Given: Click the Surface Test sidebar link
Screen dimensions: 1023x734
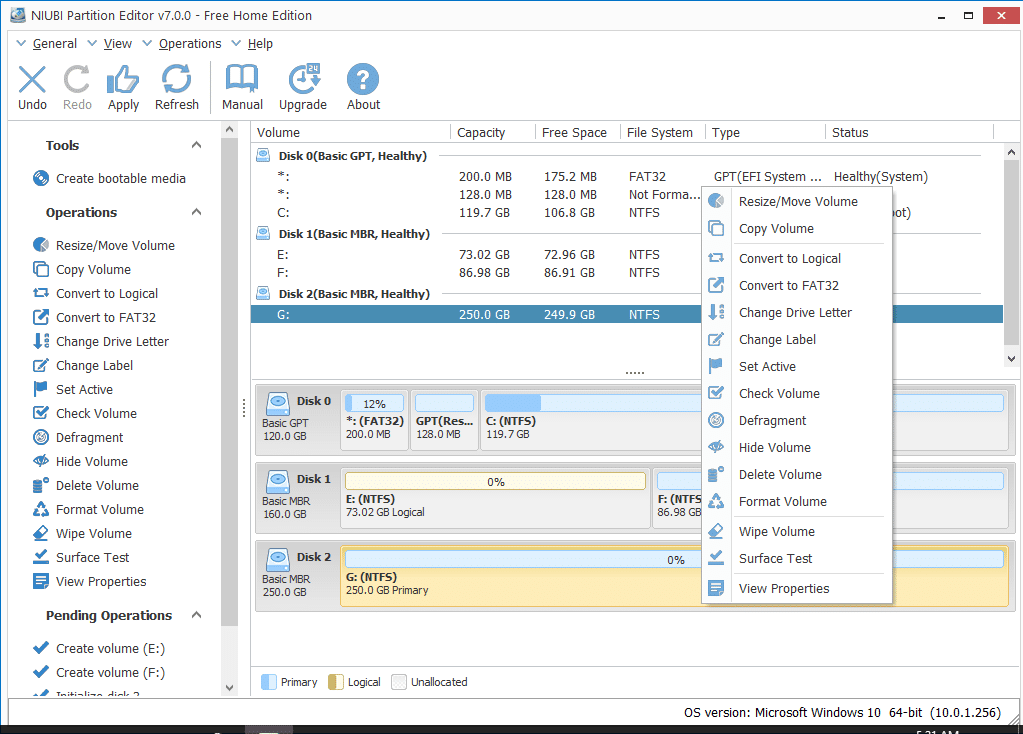Looking at the screenshot, I should coord(93,557).
